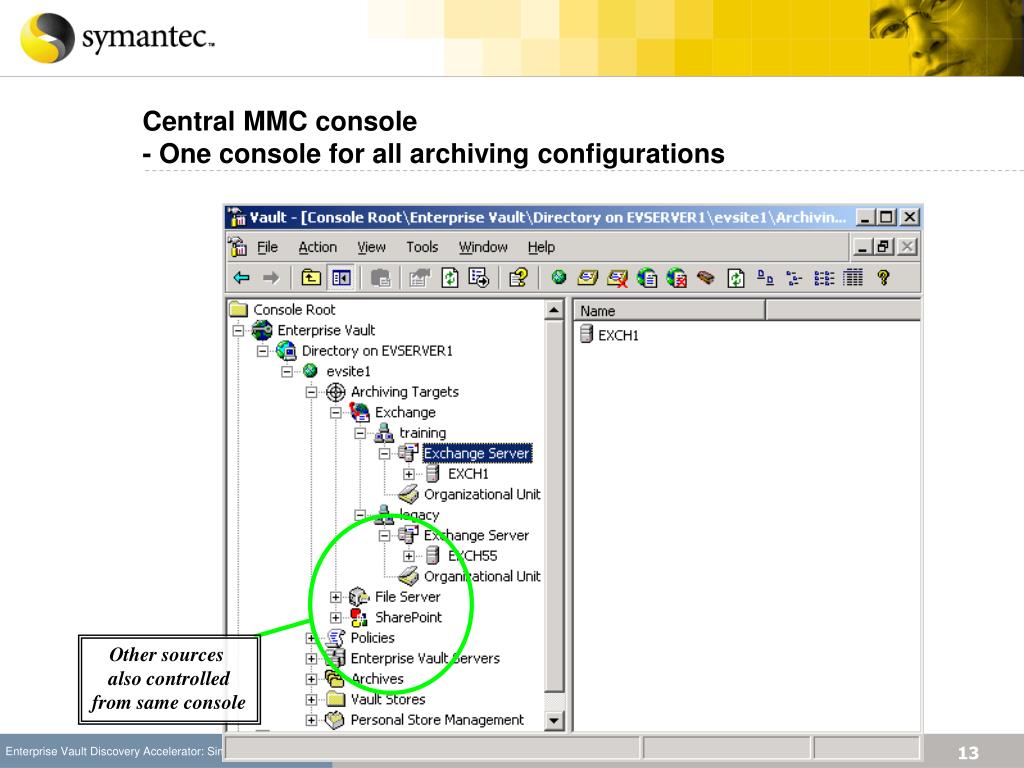Go up one level with folder icon
Viewport: 1024px width, 768px height.
tap(311, 278)
